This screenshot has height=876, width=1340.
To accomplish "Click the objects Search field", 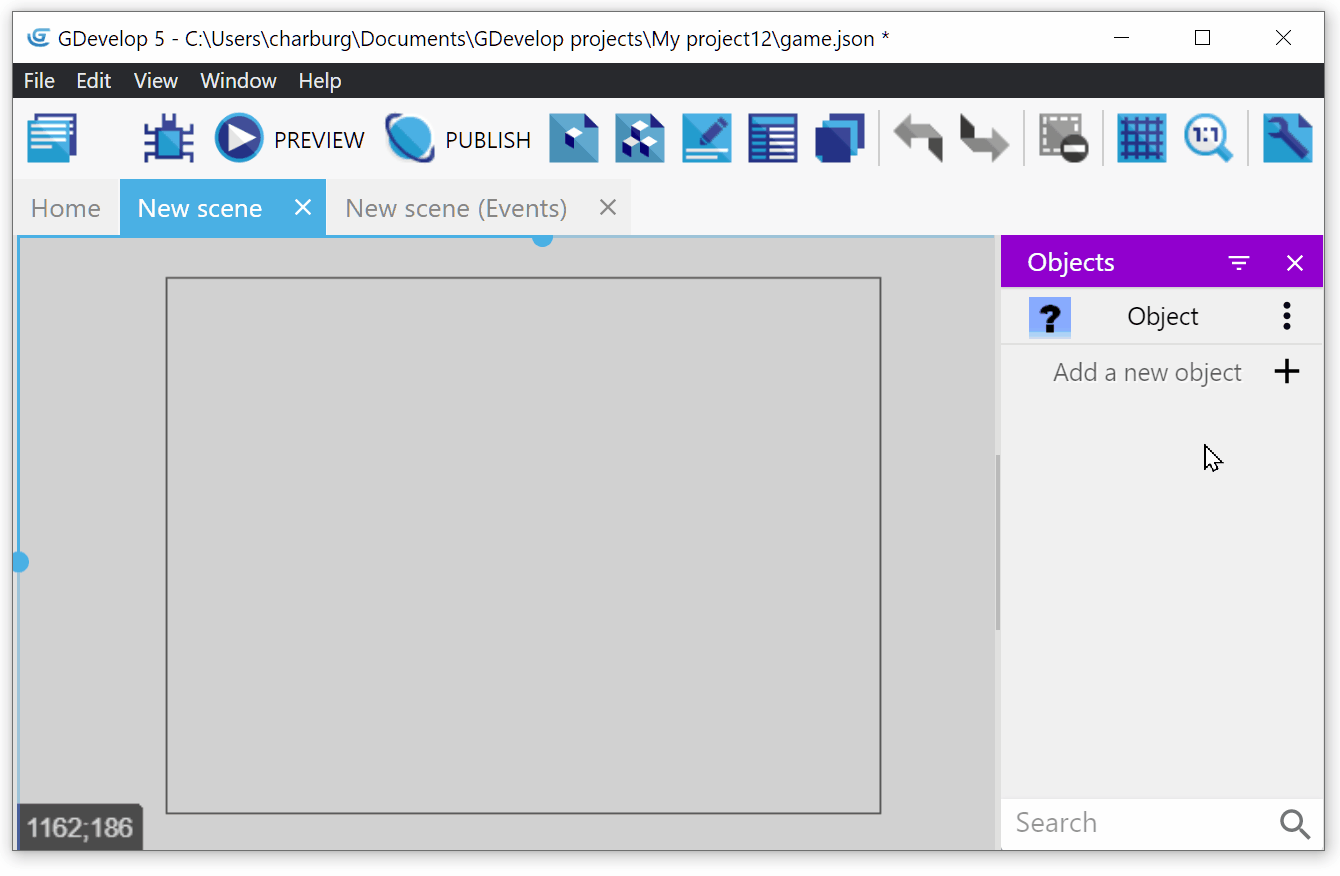I will (1140, 823).
